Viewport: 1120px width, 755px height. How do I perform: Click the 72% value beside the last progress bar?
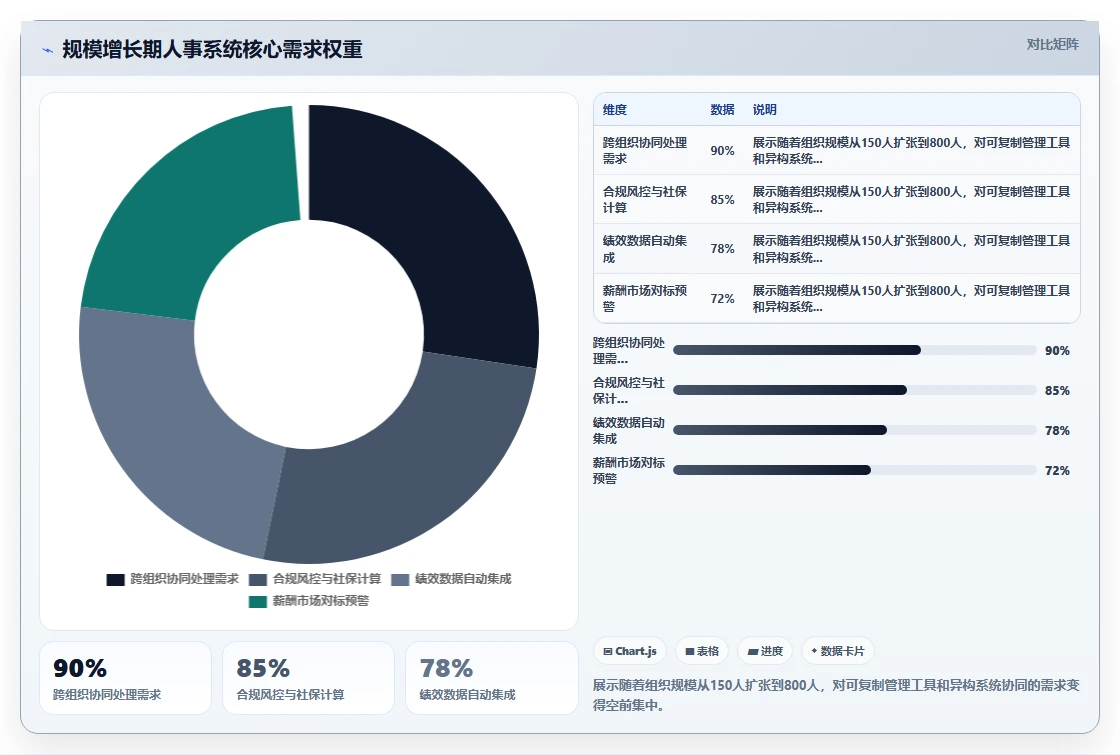[x=1057, y=471]
